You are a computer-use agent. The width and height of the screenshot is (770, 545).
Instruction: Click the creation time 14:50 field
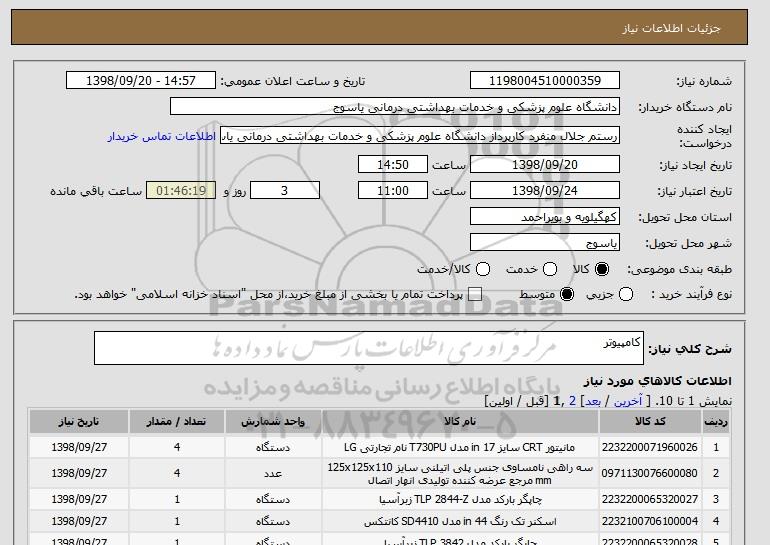(x=393, y=164)
